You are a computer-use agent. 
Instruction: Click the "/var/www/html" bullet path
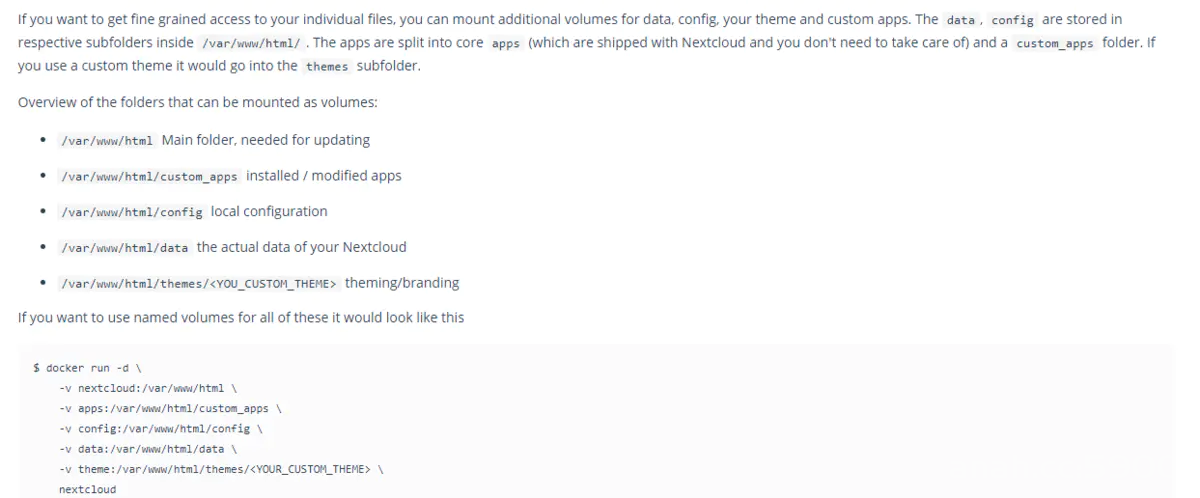click(105, 140)
